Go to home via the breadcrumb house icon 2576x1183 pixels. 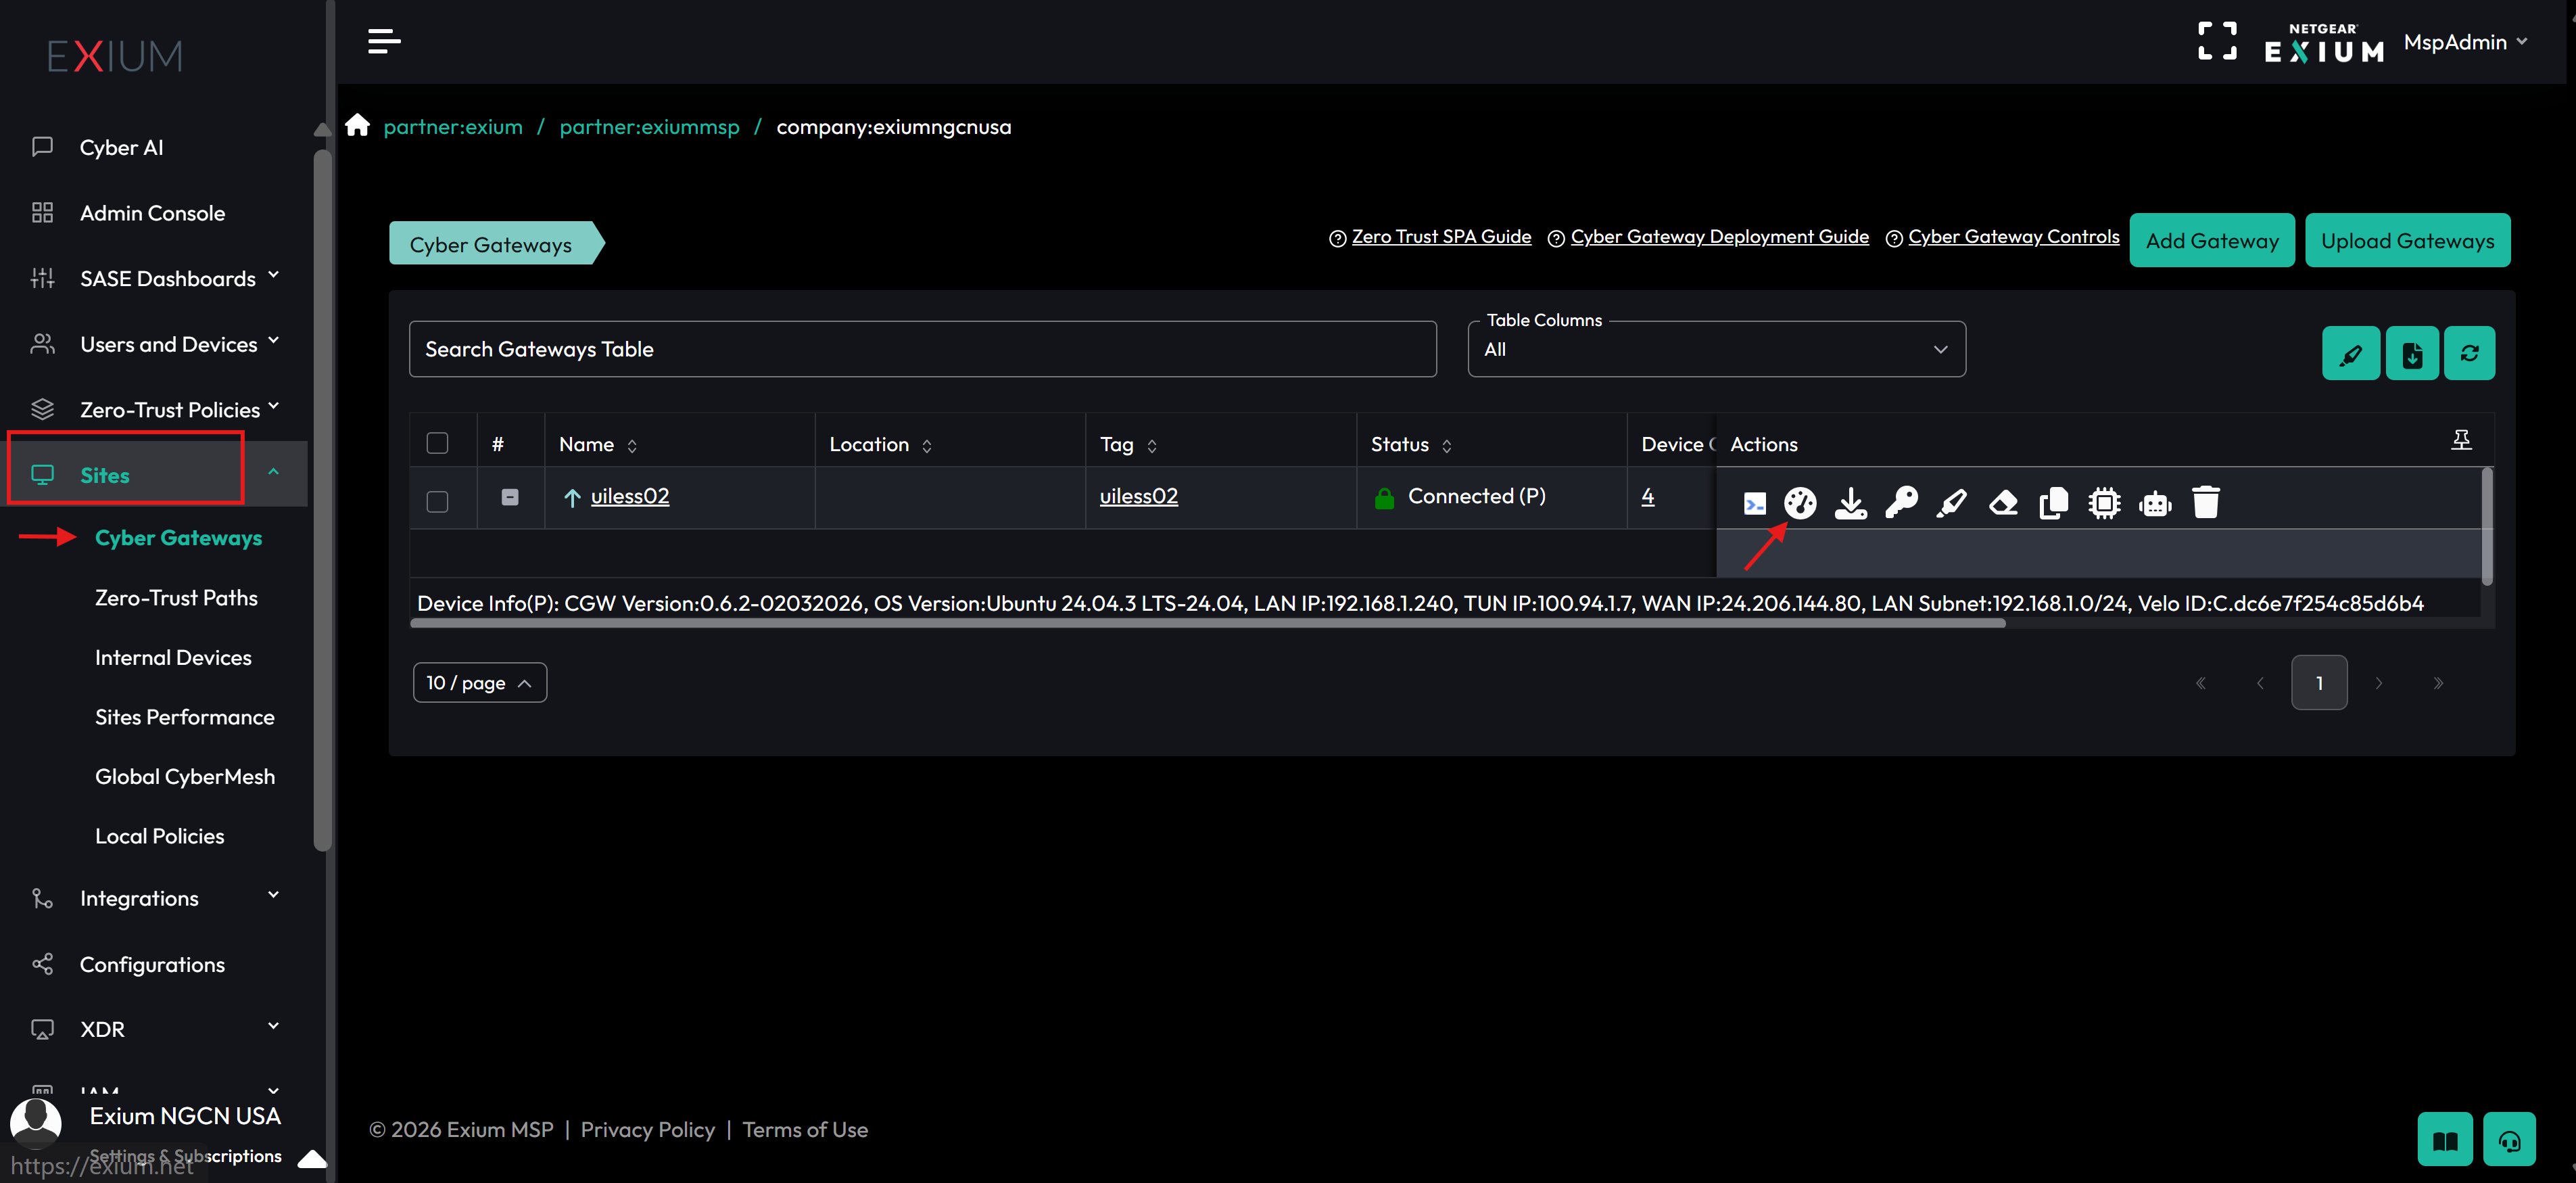coord(357,126)
